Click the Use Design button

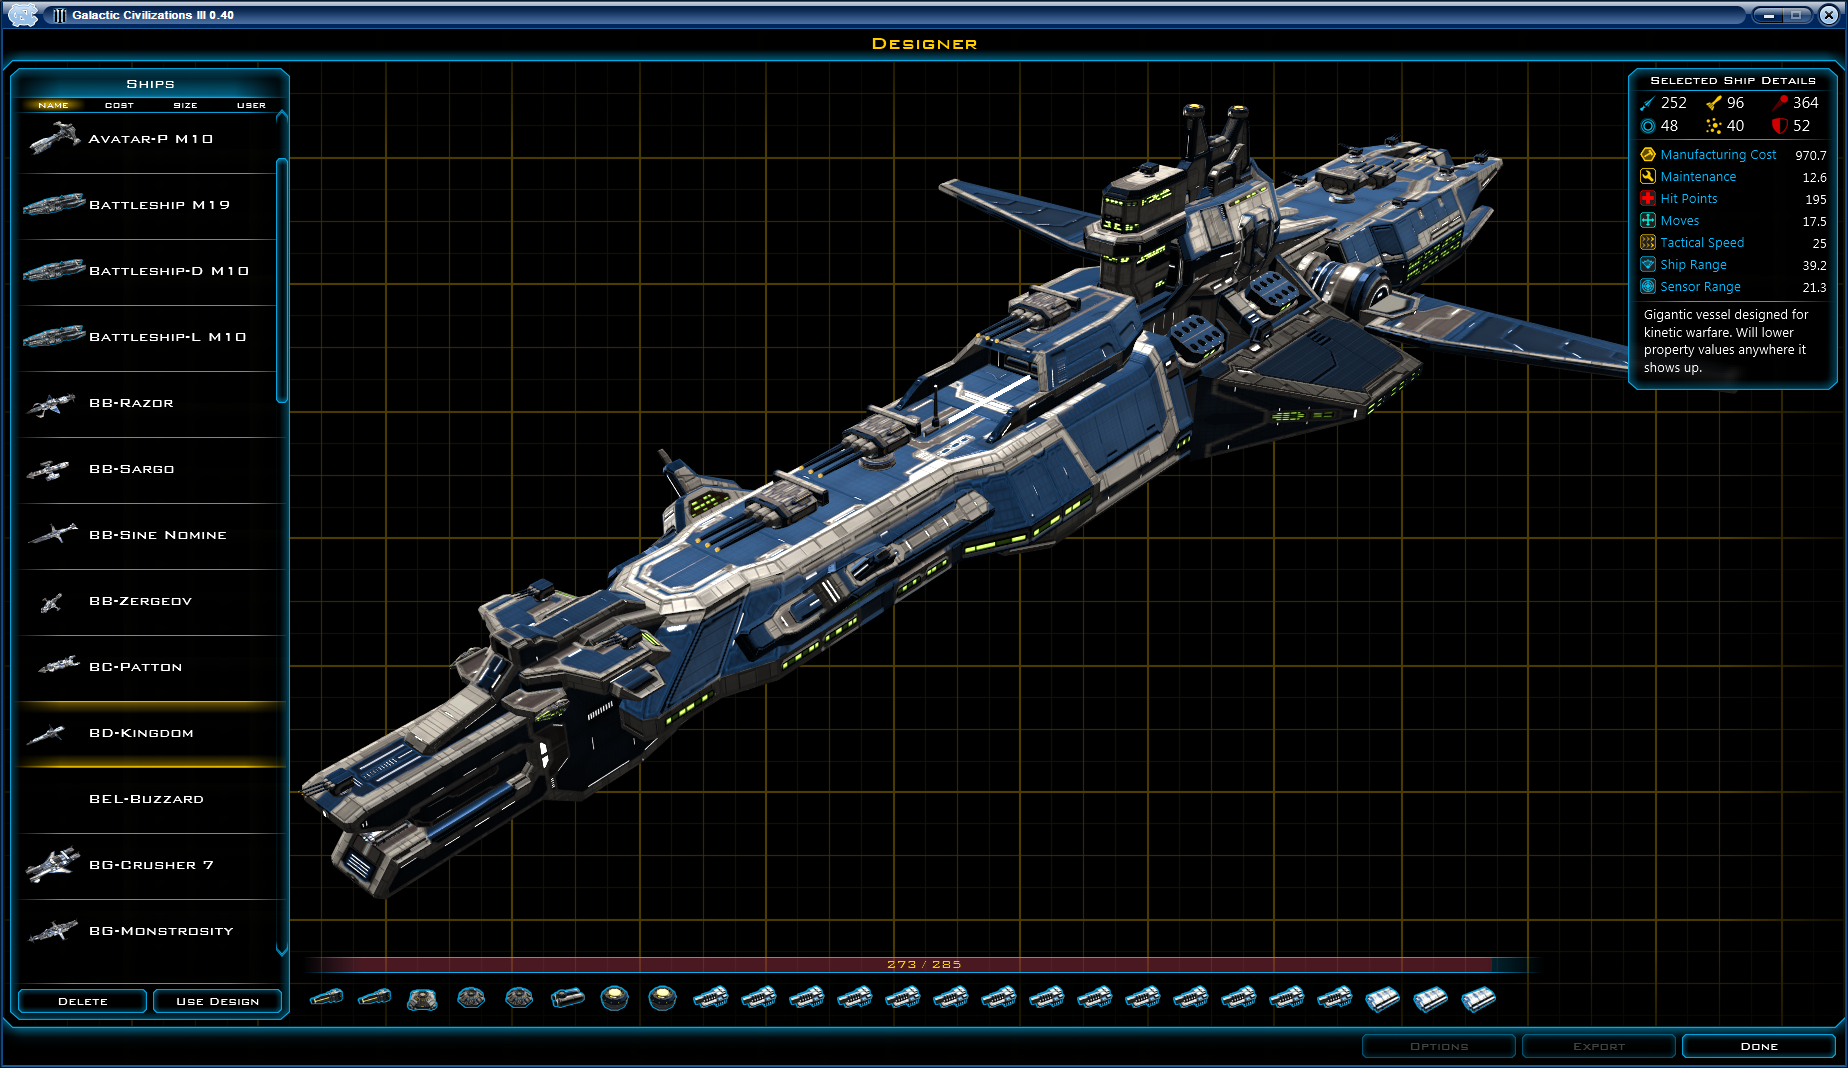click(x=217, y=1001)
